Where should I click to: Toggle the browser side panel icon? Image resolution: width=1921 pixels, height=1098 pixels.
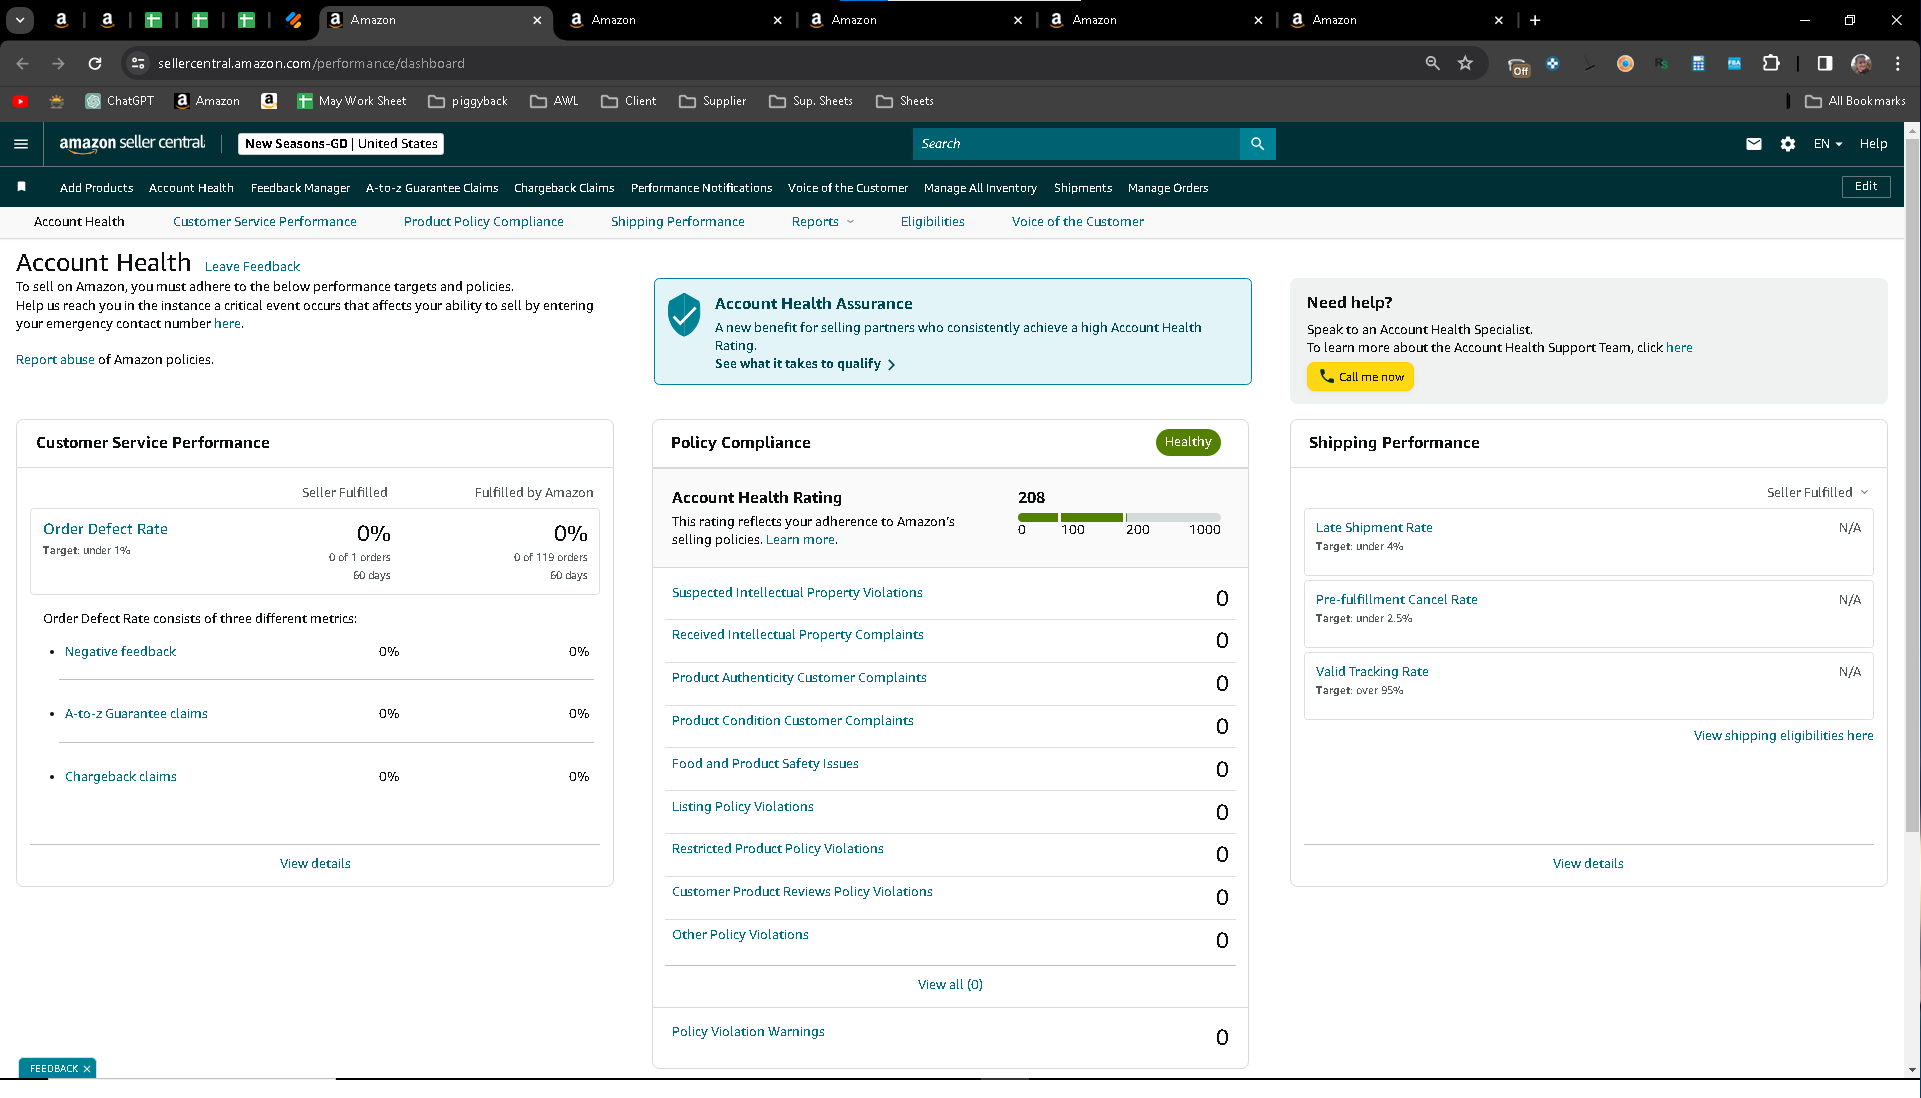pyautogui.click(x=1825, y=63)
